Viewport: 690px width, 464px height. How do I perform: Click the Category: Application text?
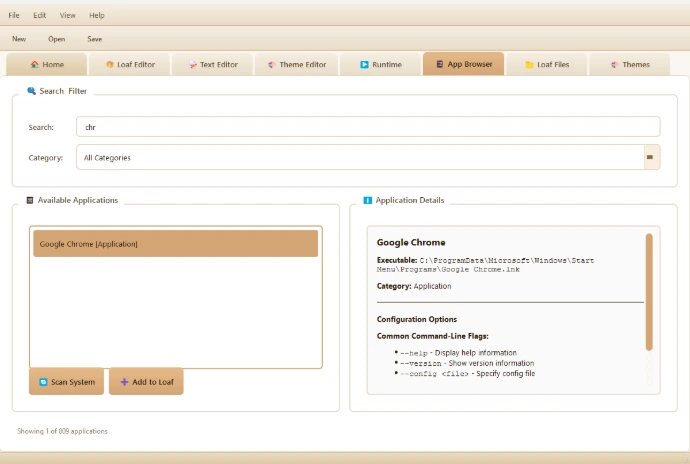pyautogui.click(x=414, y=286)
